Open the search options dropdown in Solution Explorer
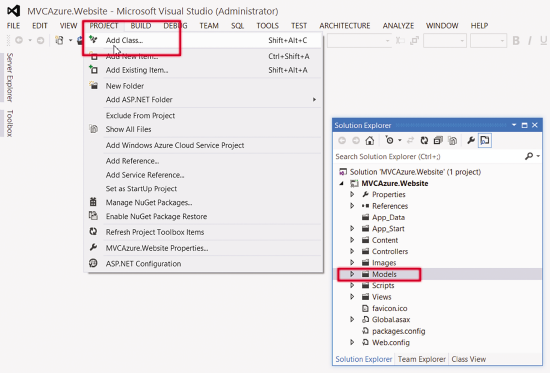Screen dimensions: 550x373 tap(538, 156)
